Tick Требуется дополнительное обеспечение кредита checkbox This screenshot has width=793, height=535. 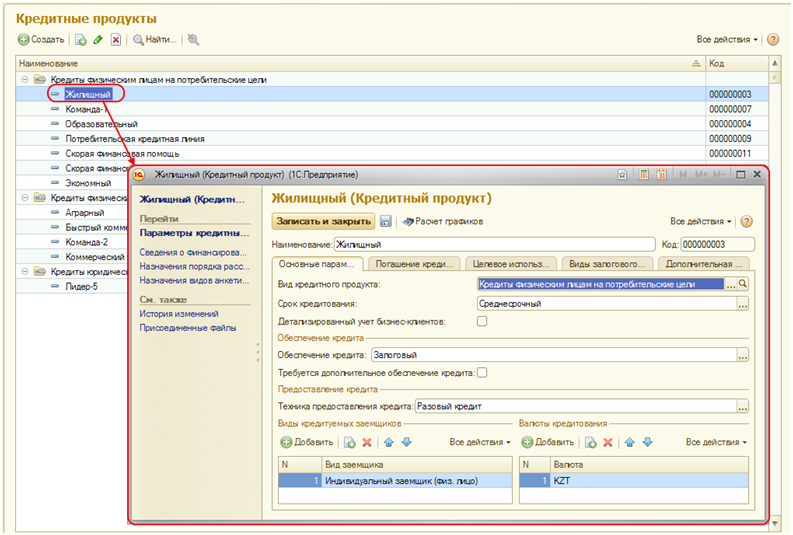point(482,372)
